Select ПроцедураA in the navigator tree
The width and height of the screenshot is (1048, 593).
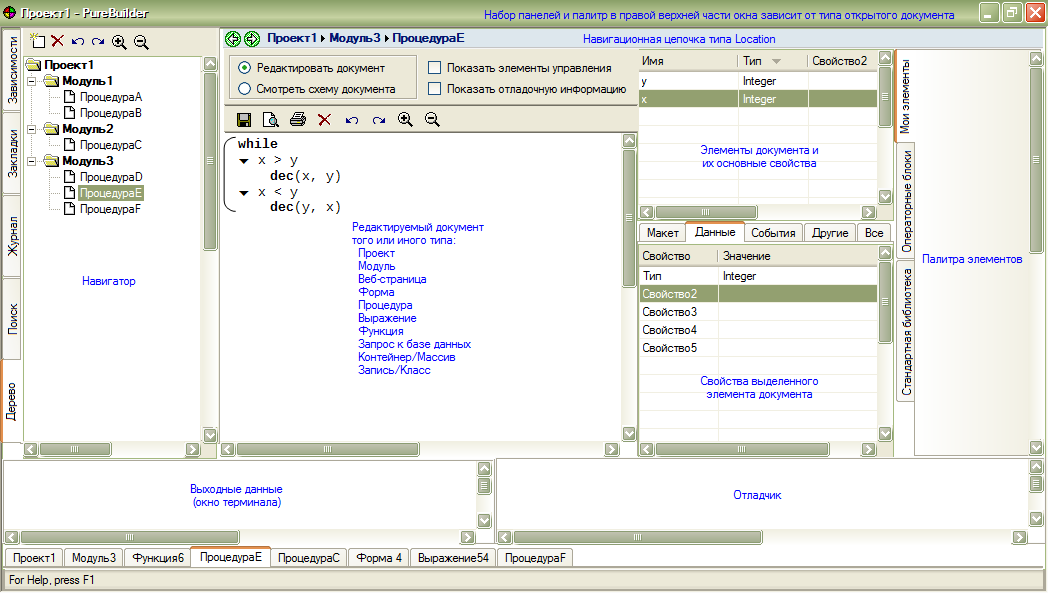pyautogui.click(x=110, y=97)
